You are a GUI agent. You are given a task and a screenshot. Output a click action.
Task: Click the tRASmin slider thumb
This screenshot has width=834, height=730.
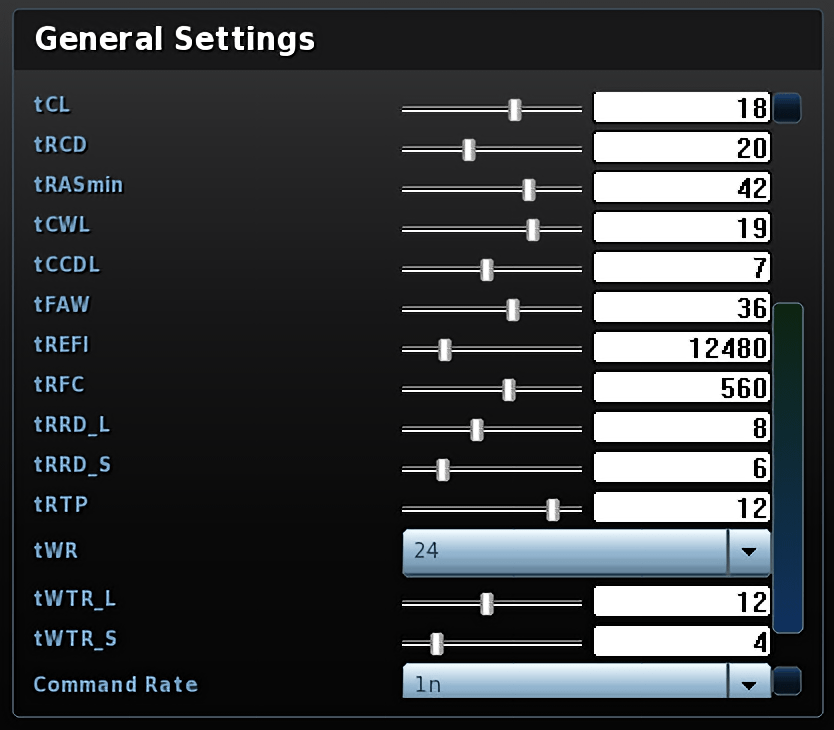[529, 189]
